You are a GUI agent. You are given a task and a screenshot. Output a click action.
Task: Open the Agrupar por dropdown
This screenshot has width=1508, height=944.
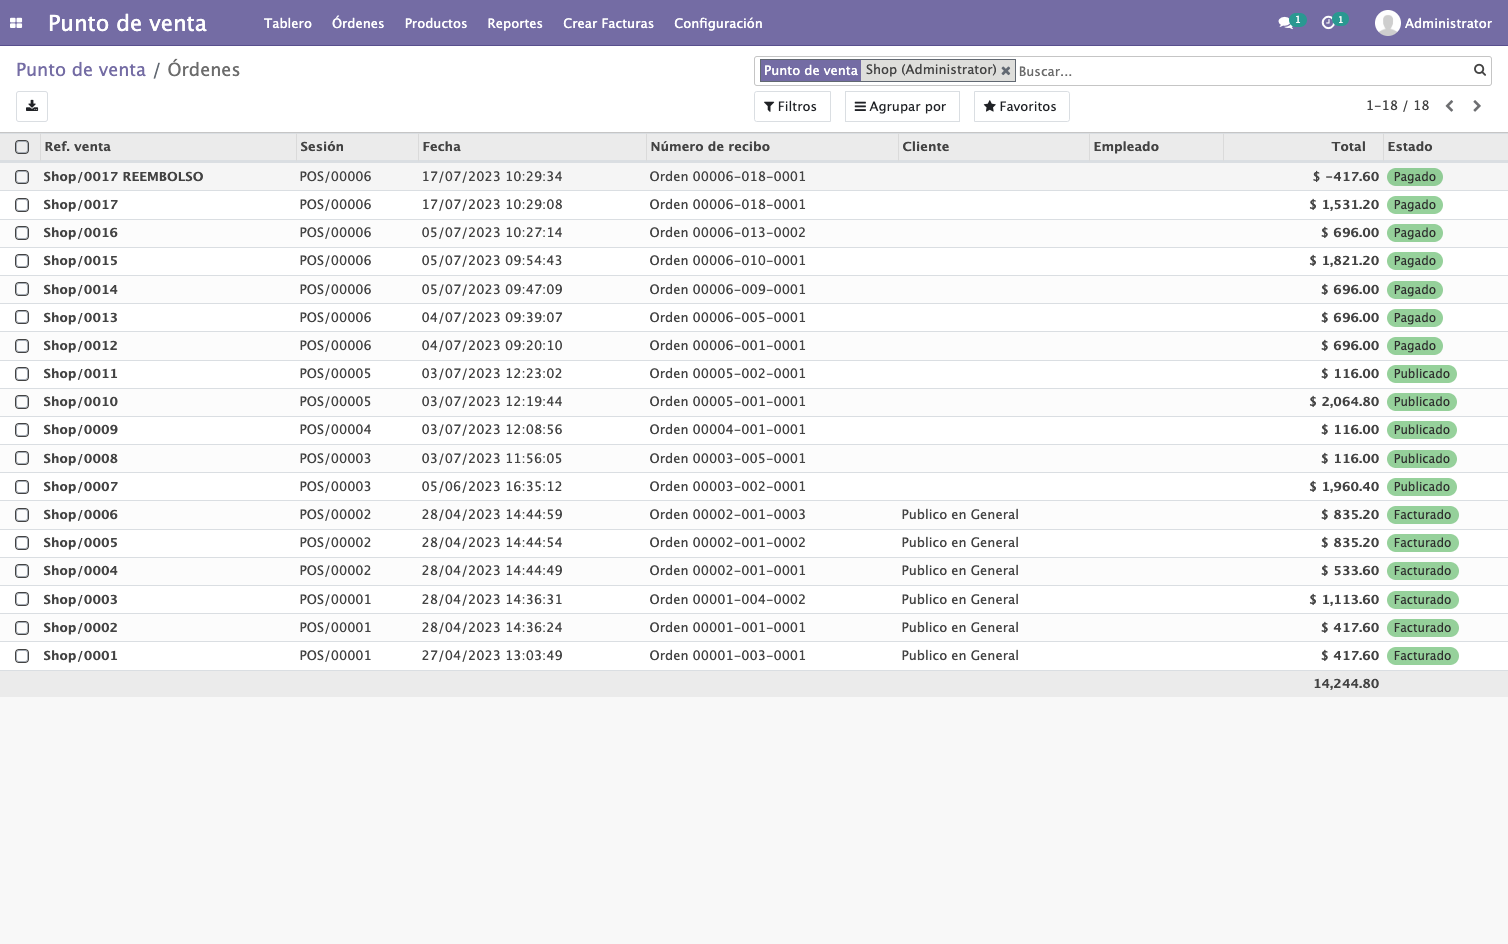[x=901, y=106]
